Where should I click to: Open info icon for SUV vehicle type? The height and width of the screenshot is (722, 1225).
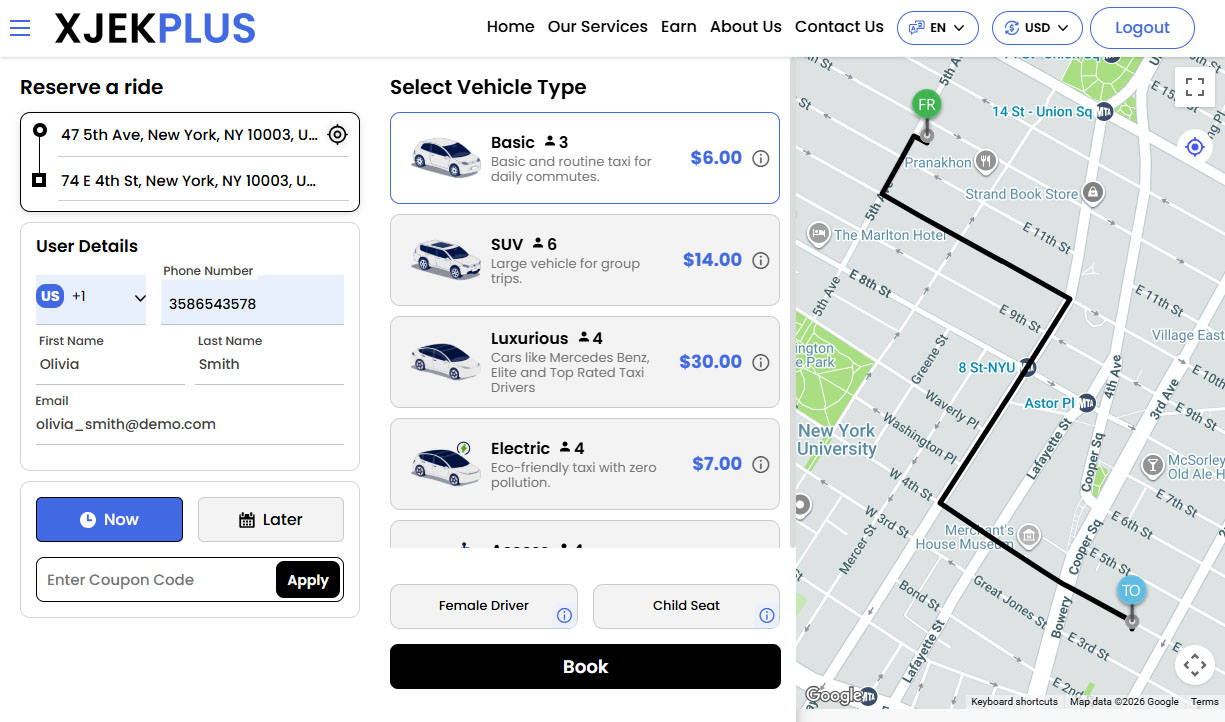tap(761, 259)
